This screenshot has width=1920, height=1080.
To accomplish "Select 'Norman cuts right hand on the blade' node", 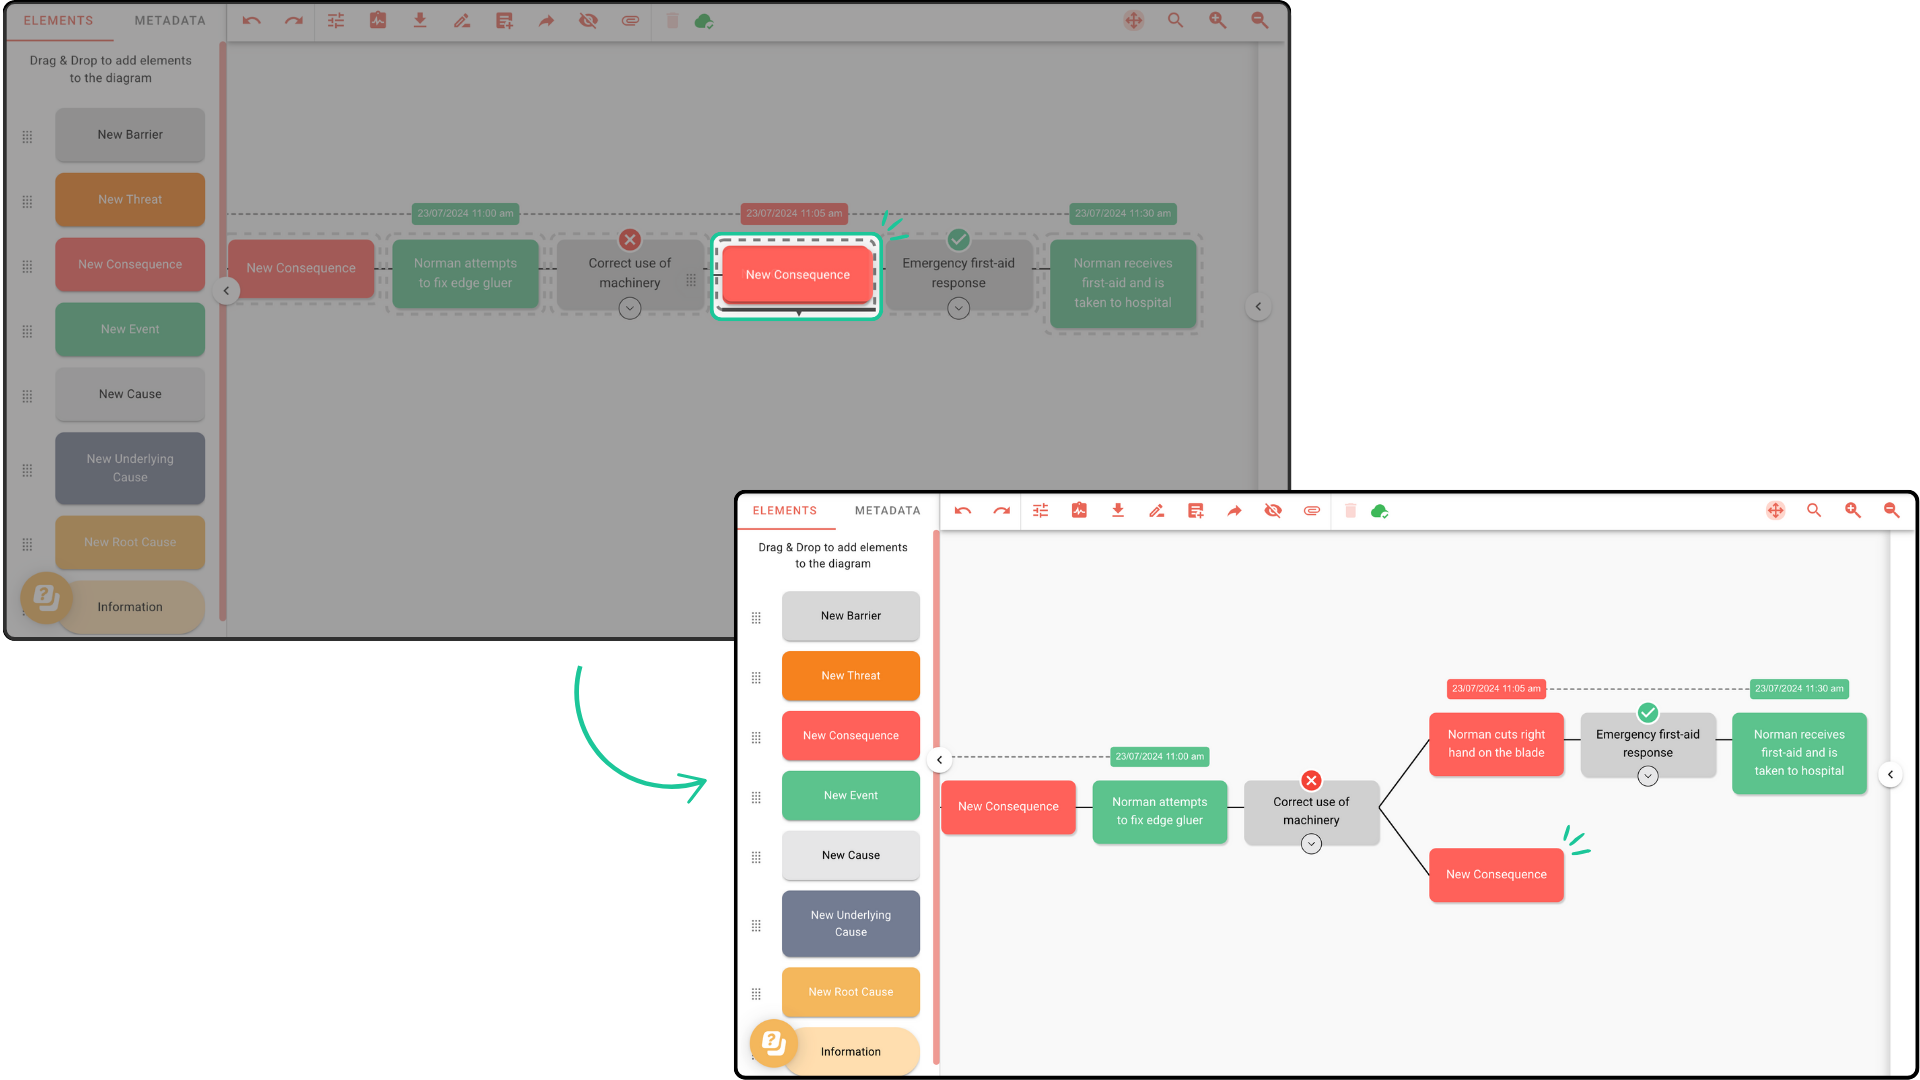I will (x=1496, y=744).
